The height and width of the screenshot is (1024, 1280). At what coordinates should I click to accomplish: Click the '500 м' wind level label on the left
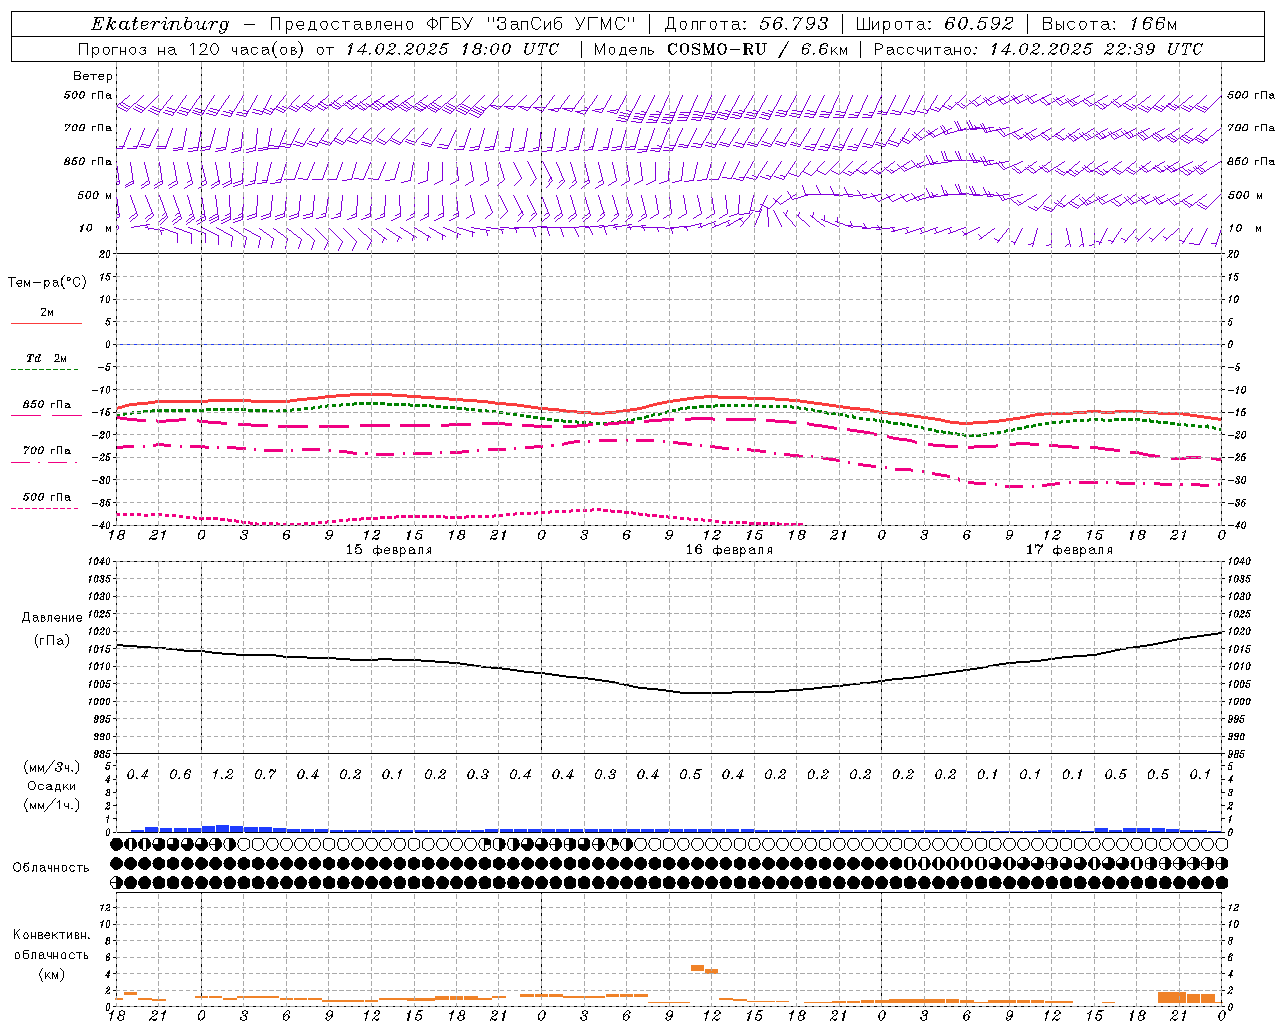click(95, 195)
